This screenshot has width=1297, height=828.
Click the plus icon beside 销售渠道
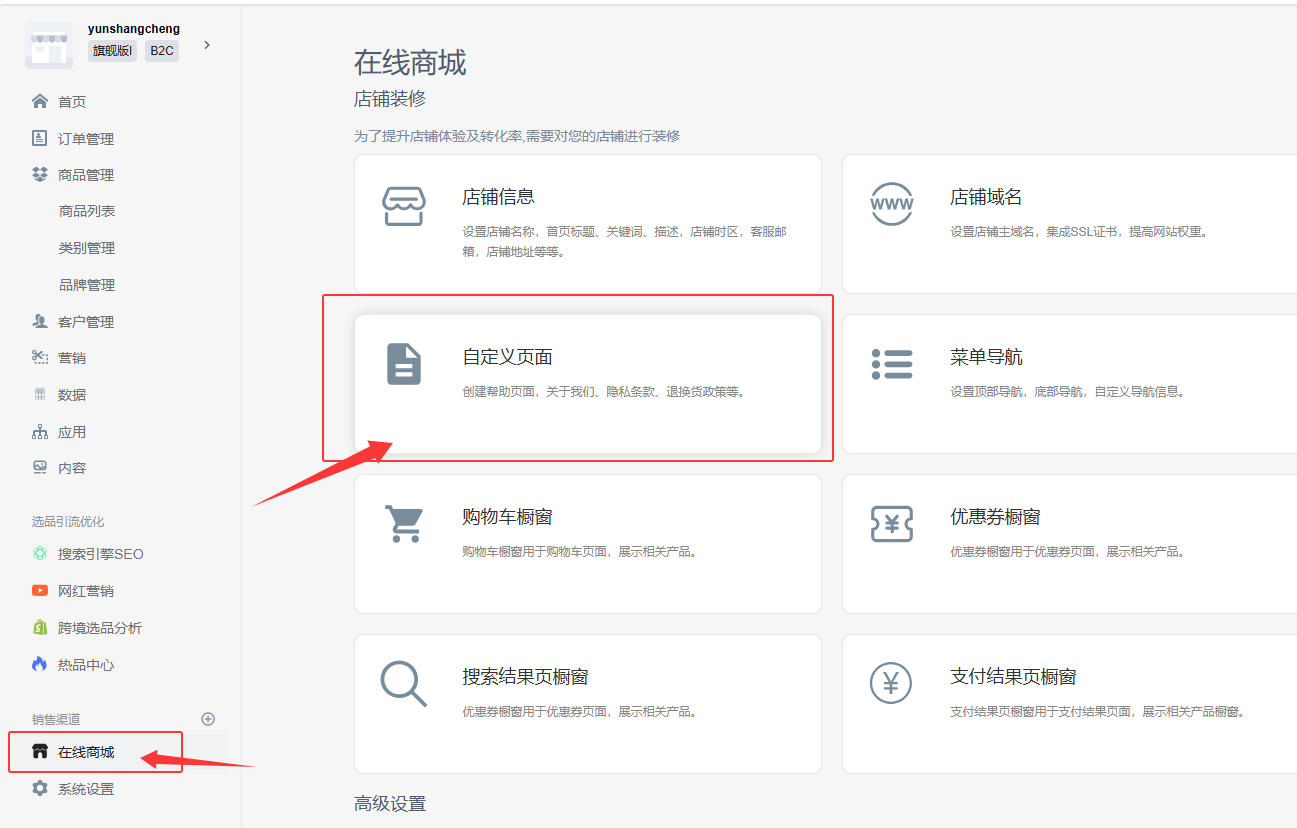[208, 719]
